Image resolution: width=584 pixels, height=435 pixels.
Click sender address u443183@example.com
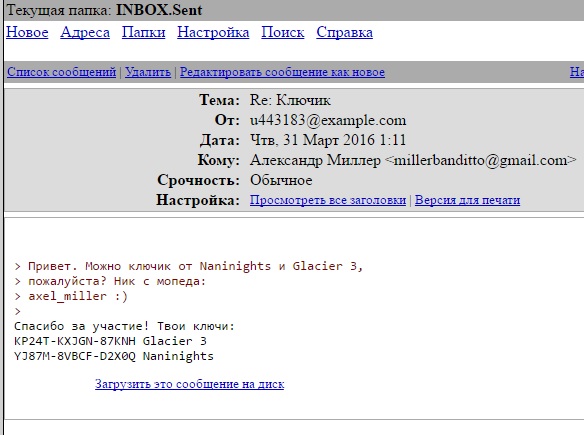[x=328, y=120]
